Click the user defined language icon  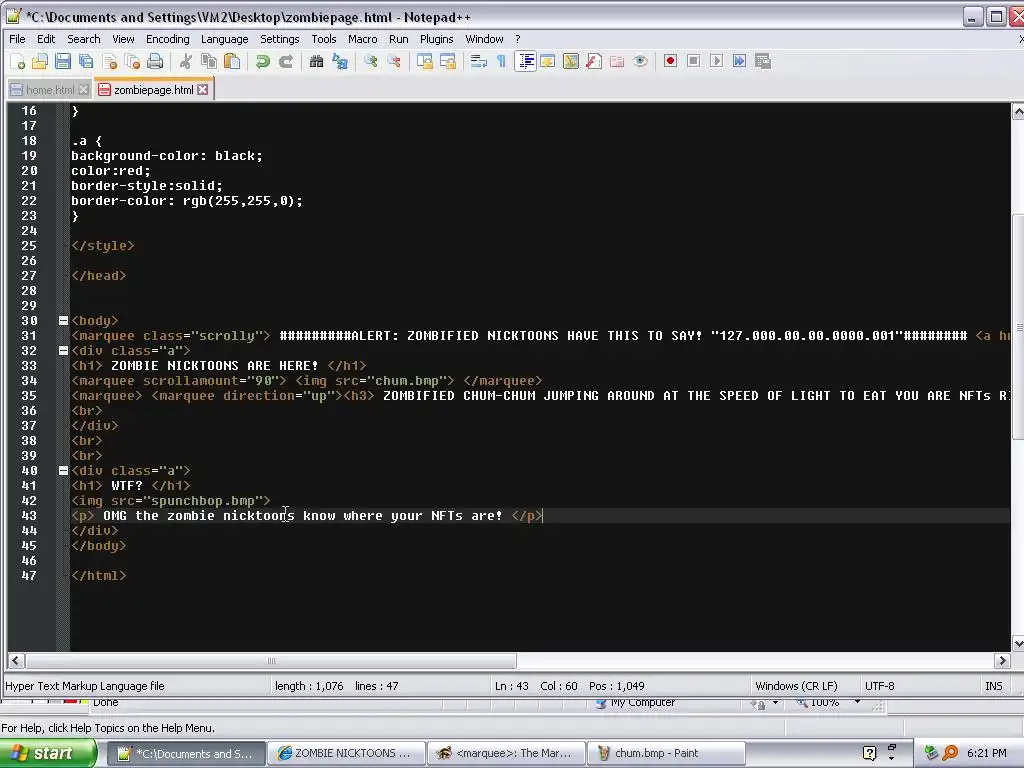tap(547, 61)
